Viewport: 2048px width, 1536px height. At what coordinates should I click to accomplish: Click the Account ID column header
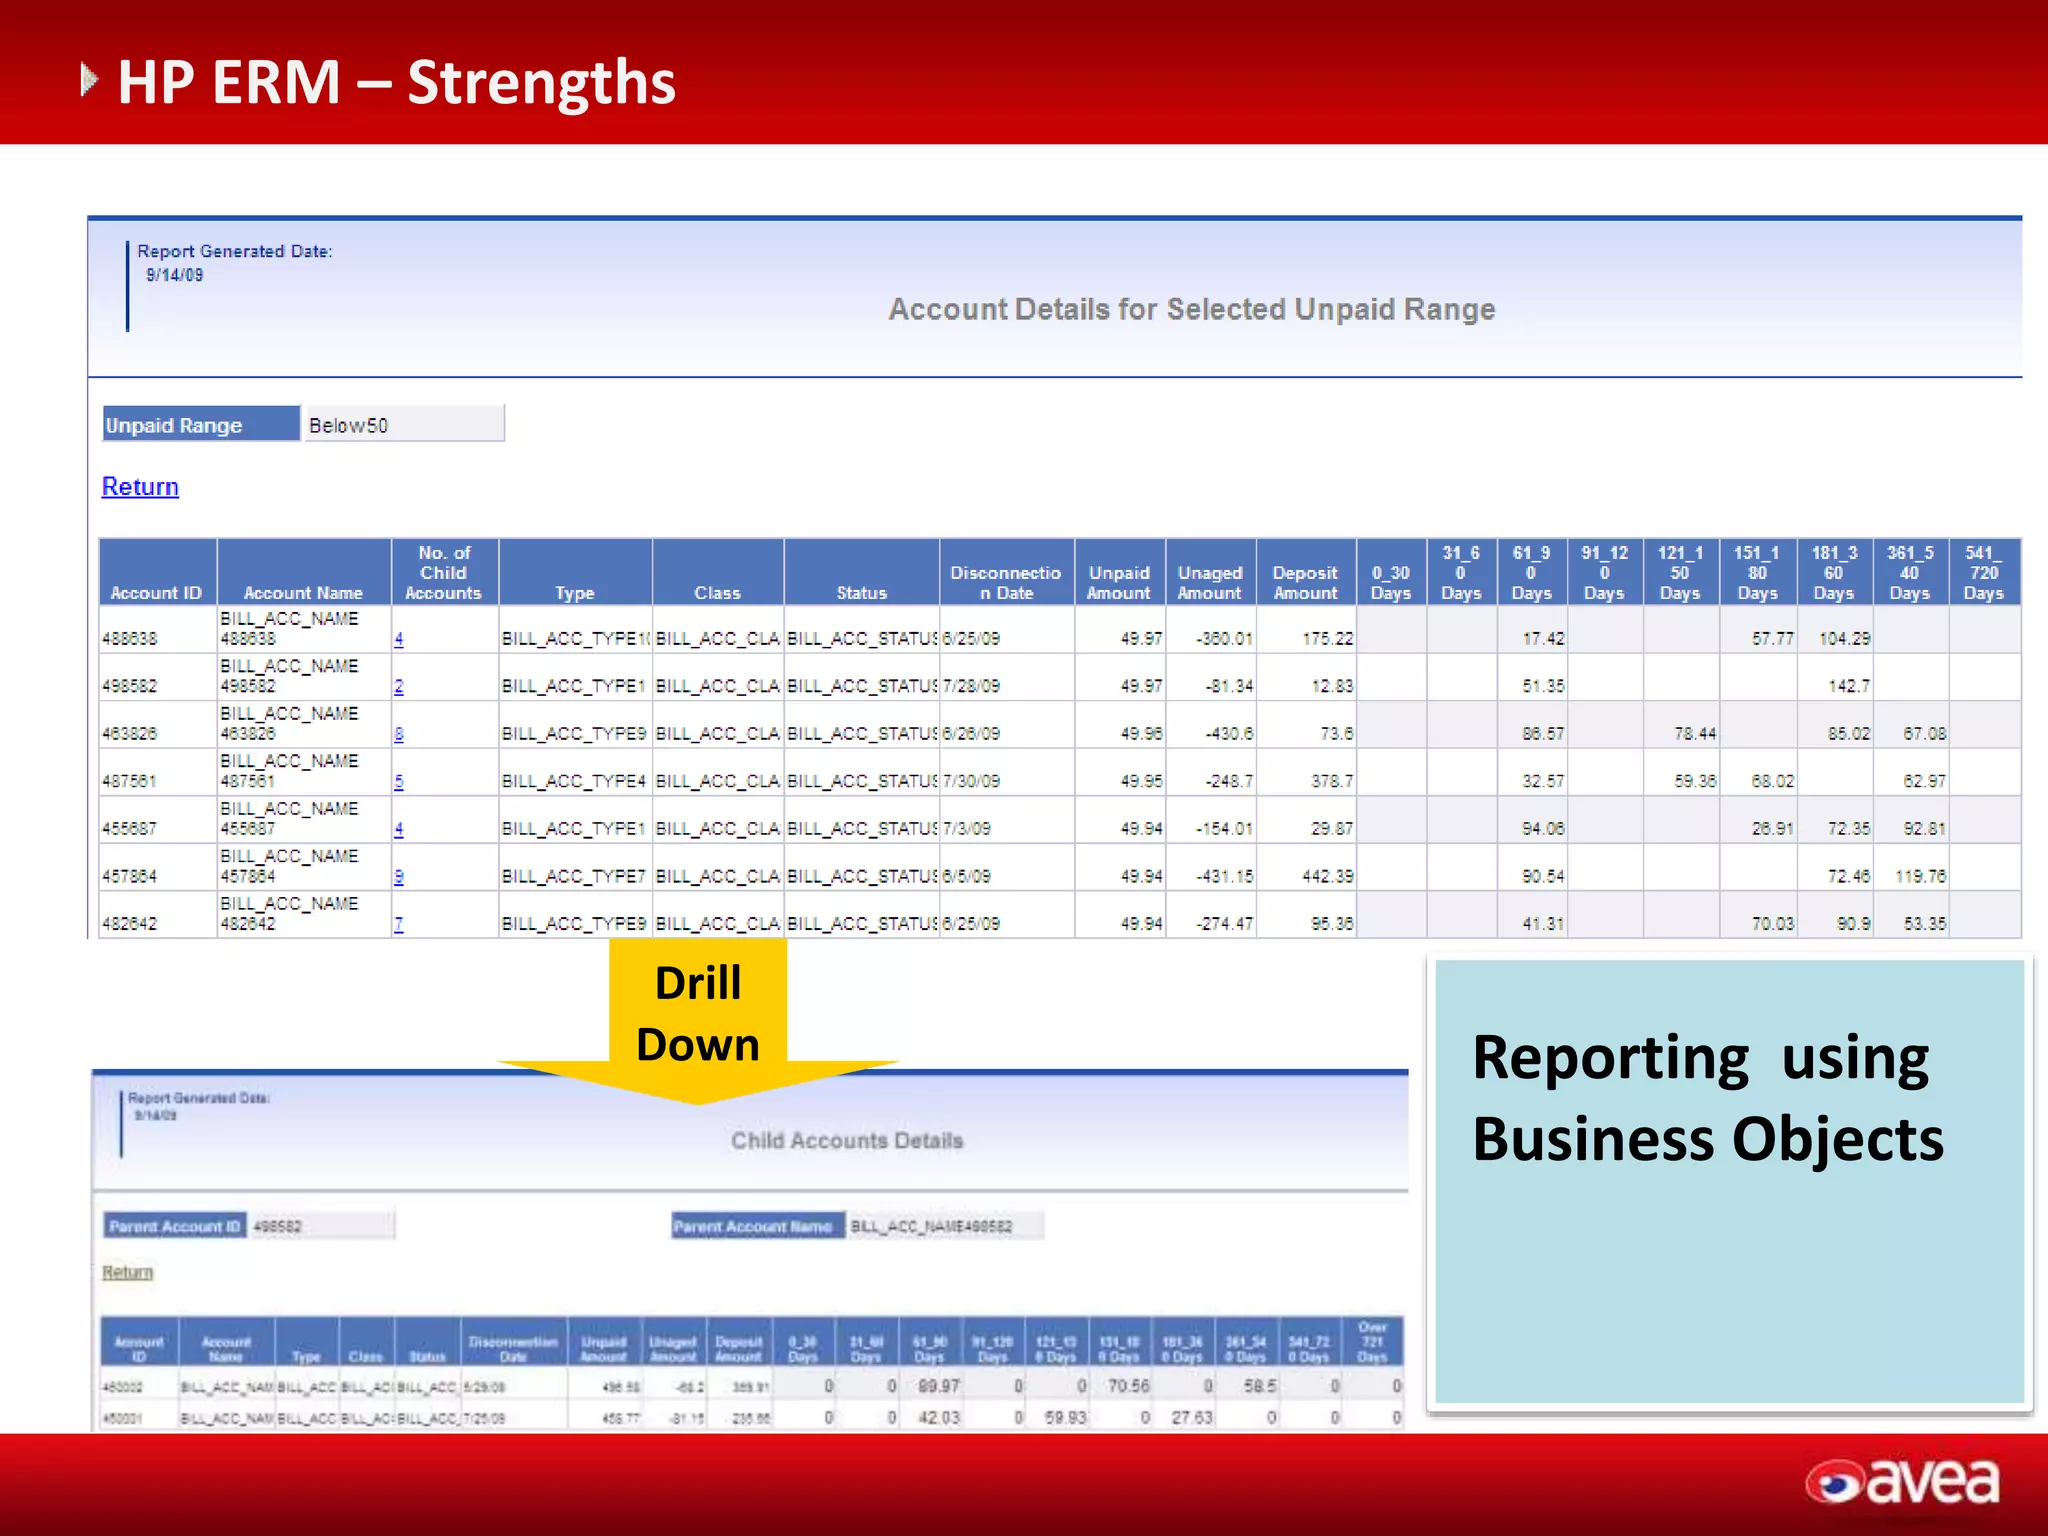click(157, 572)
